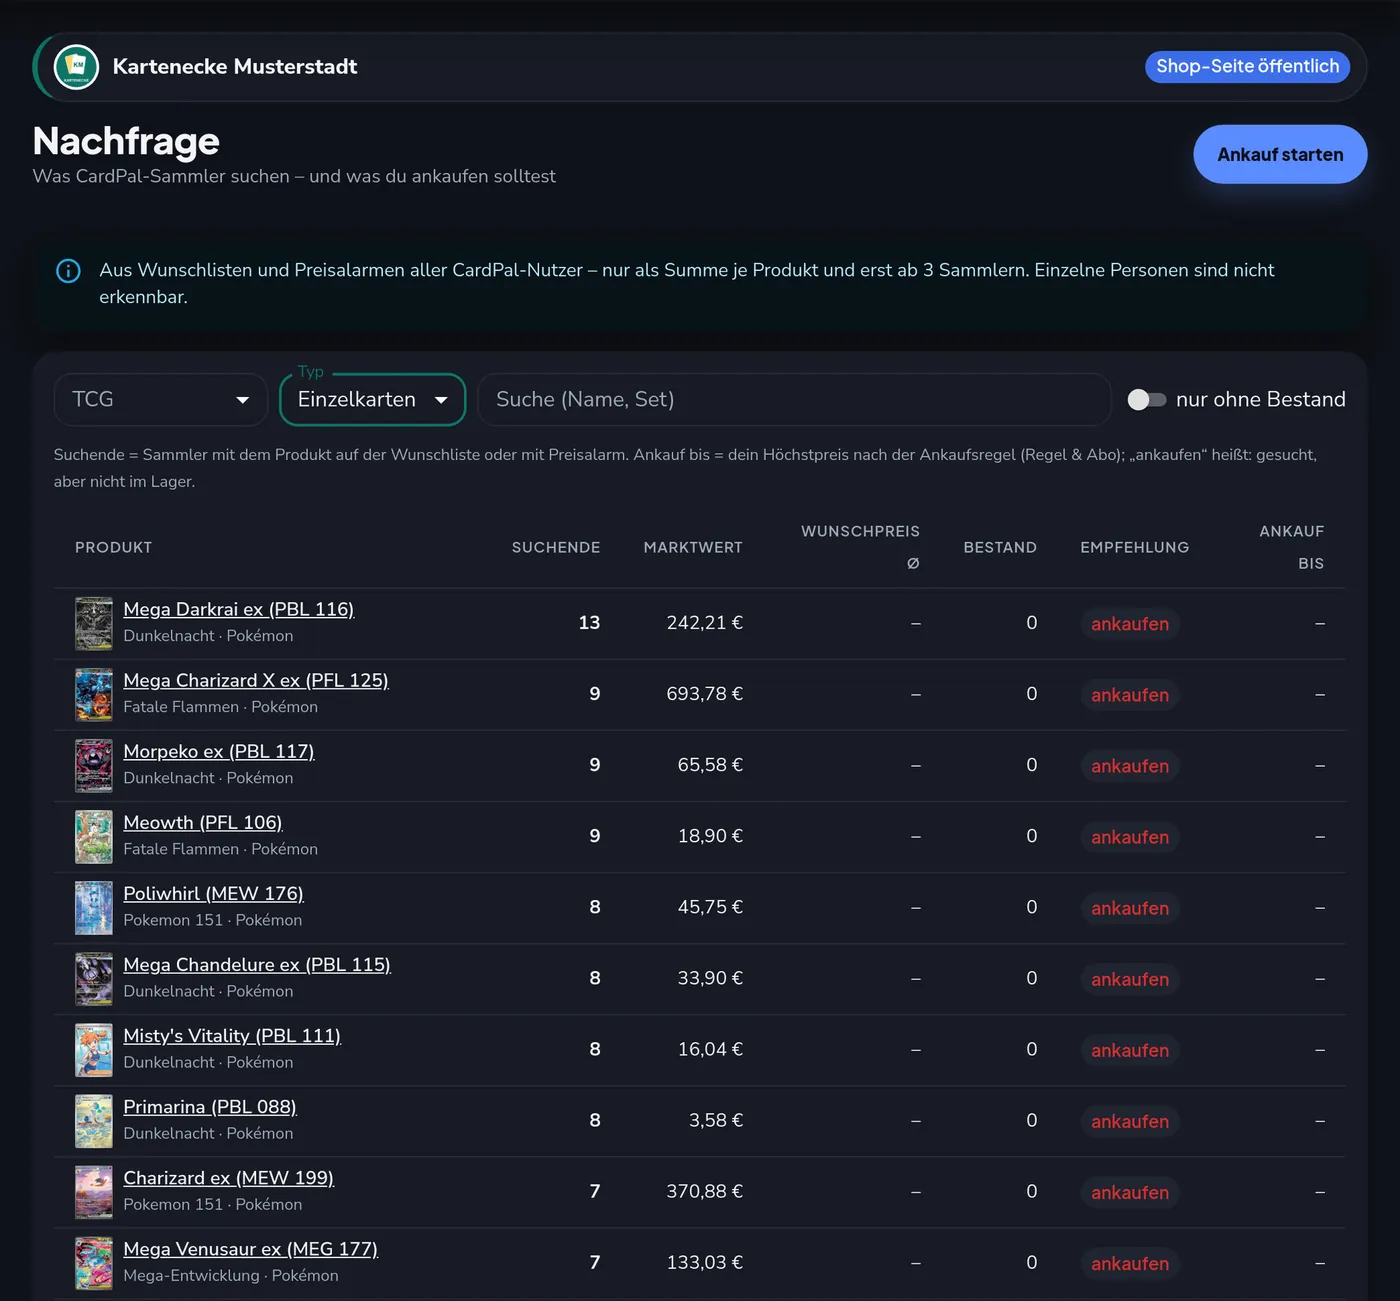Image resolution: width=1400 pixels, height=1301 pixels.
Task: Click 'ankaufen' badge in Mega Darkrai ex row
Action: pyautogui.click(x=1130, y=624)
